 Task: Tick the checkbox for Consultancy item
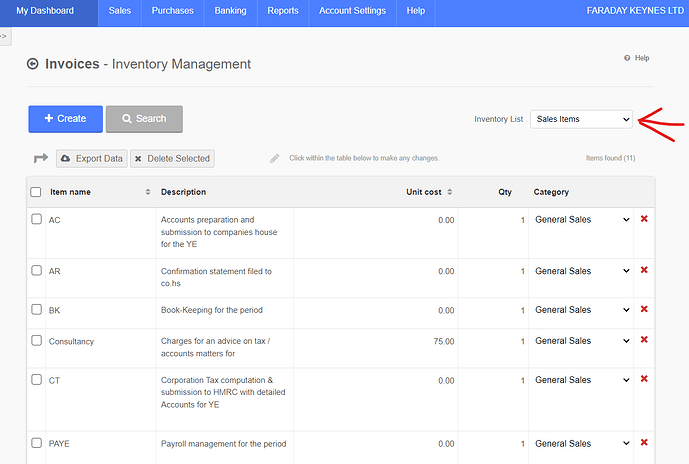[x=36, y=341]
